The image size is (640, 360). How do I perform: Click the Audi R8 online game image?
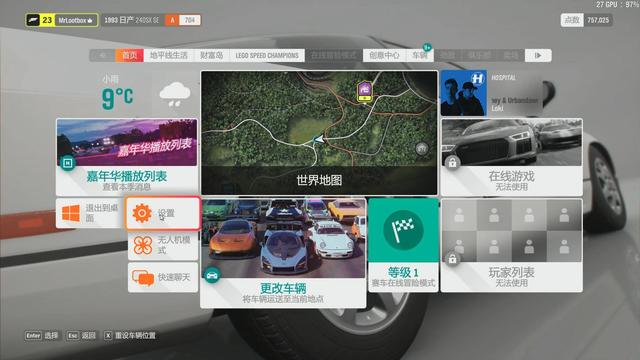[511, 142]
